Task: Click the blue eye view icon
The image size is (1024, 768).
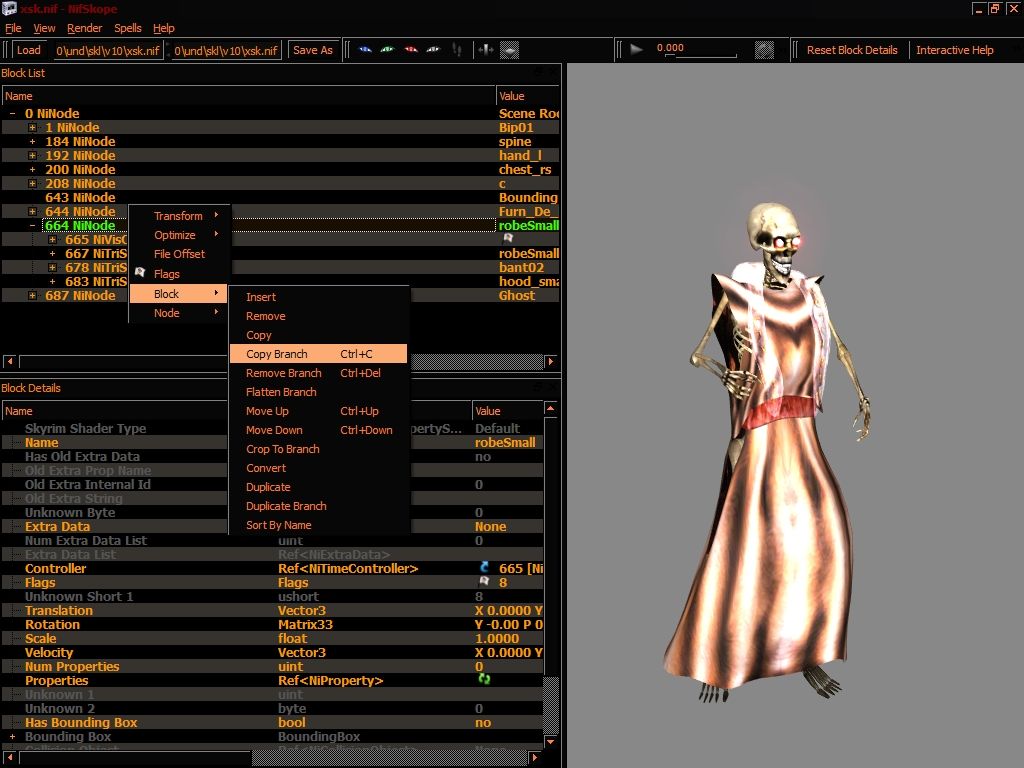Action: [365, 50]
